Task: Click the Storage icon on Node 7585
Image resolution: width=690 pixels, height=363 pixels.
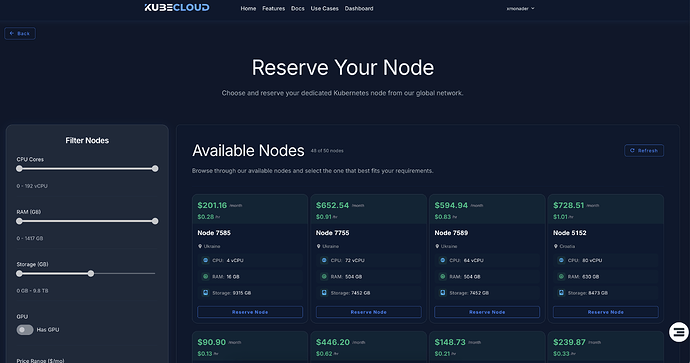Action: [206, 293]
